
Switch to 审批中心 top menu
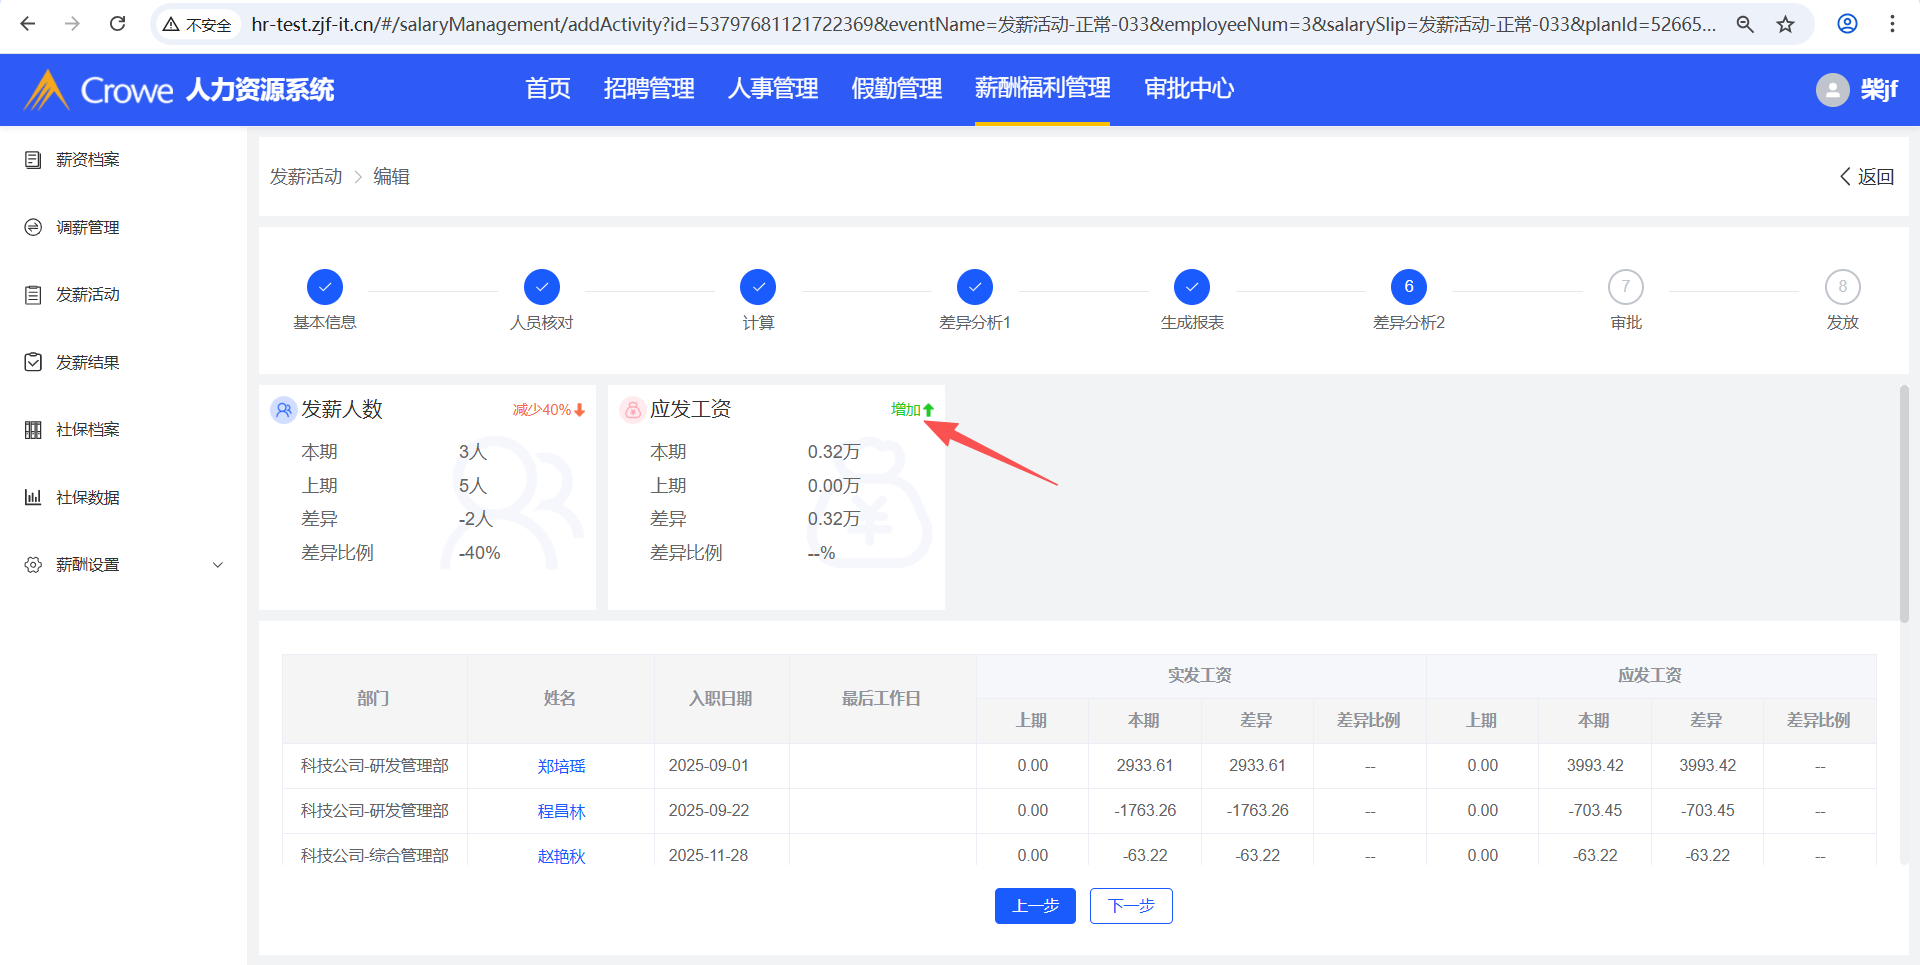(1189, 89)
